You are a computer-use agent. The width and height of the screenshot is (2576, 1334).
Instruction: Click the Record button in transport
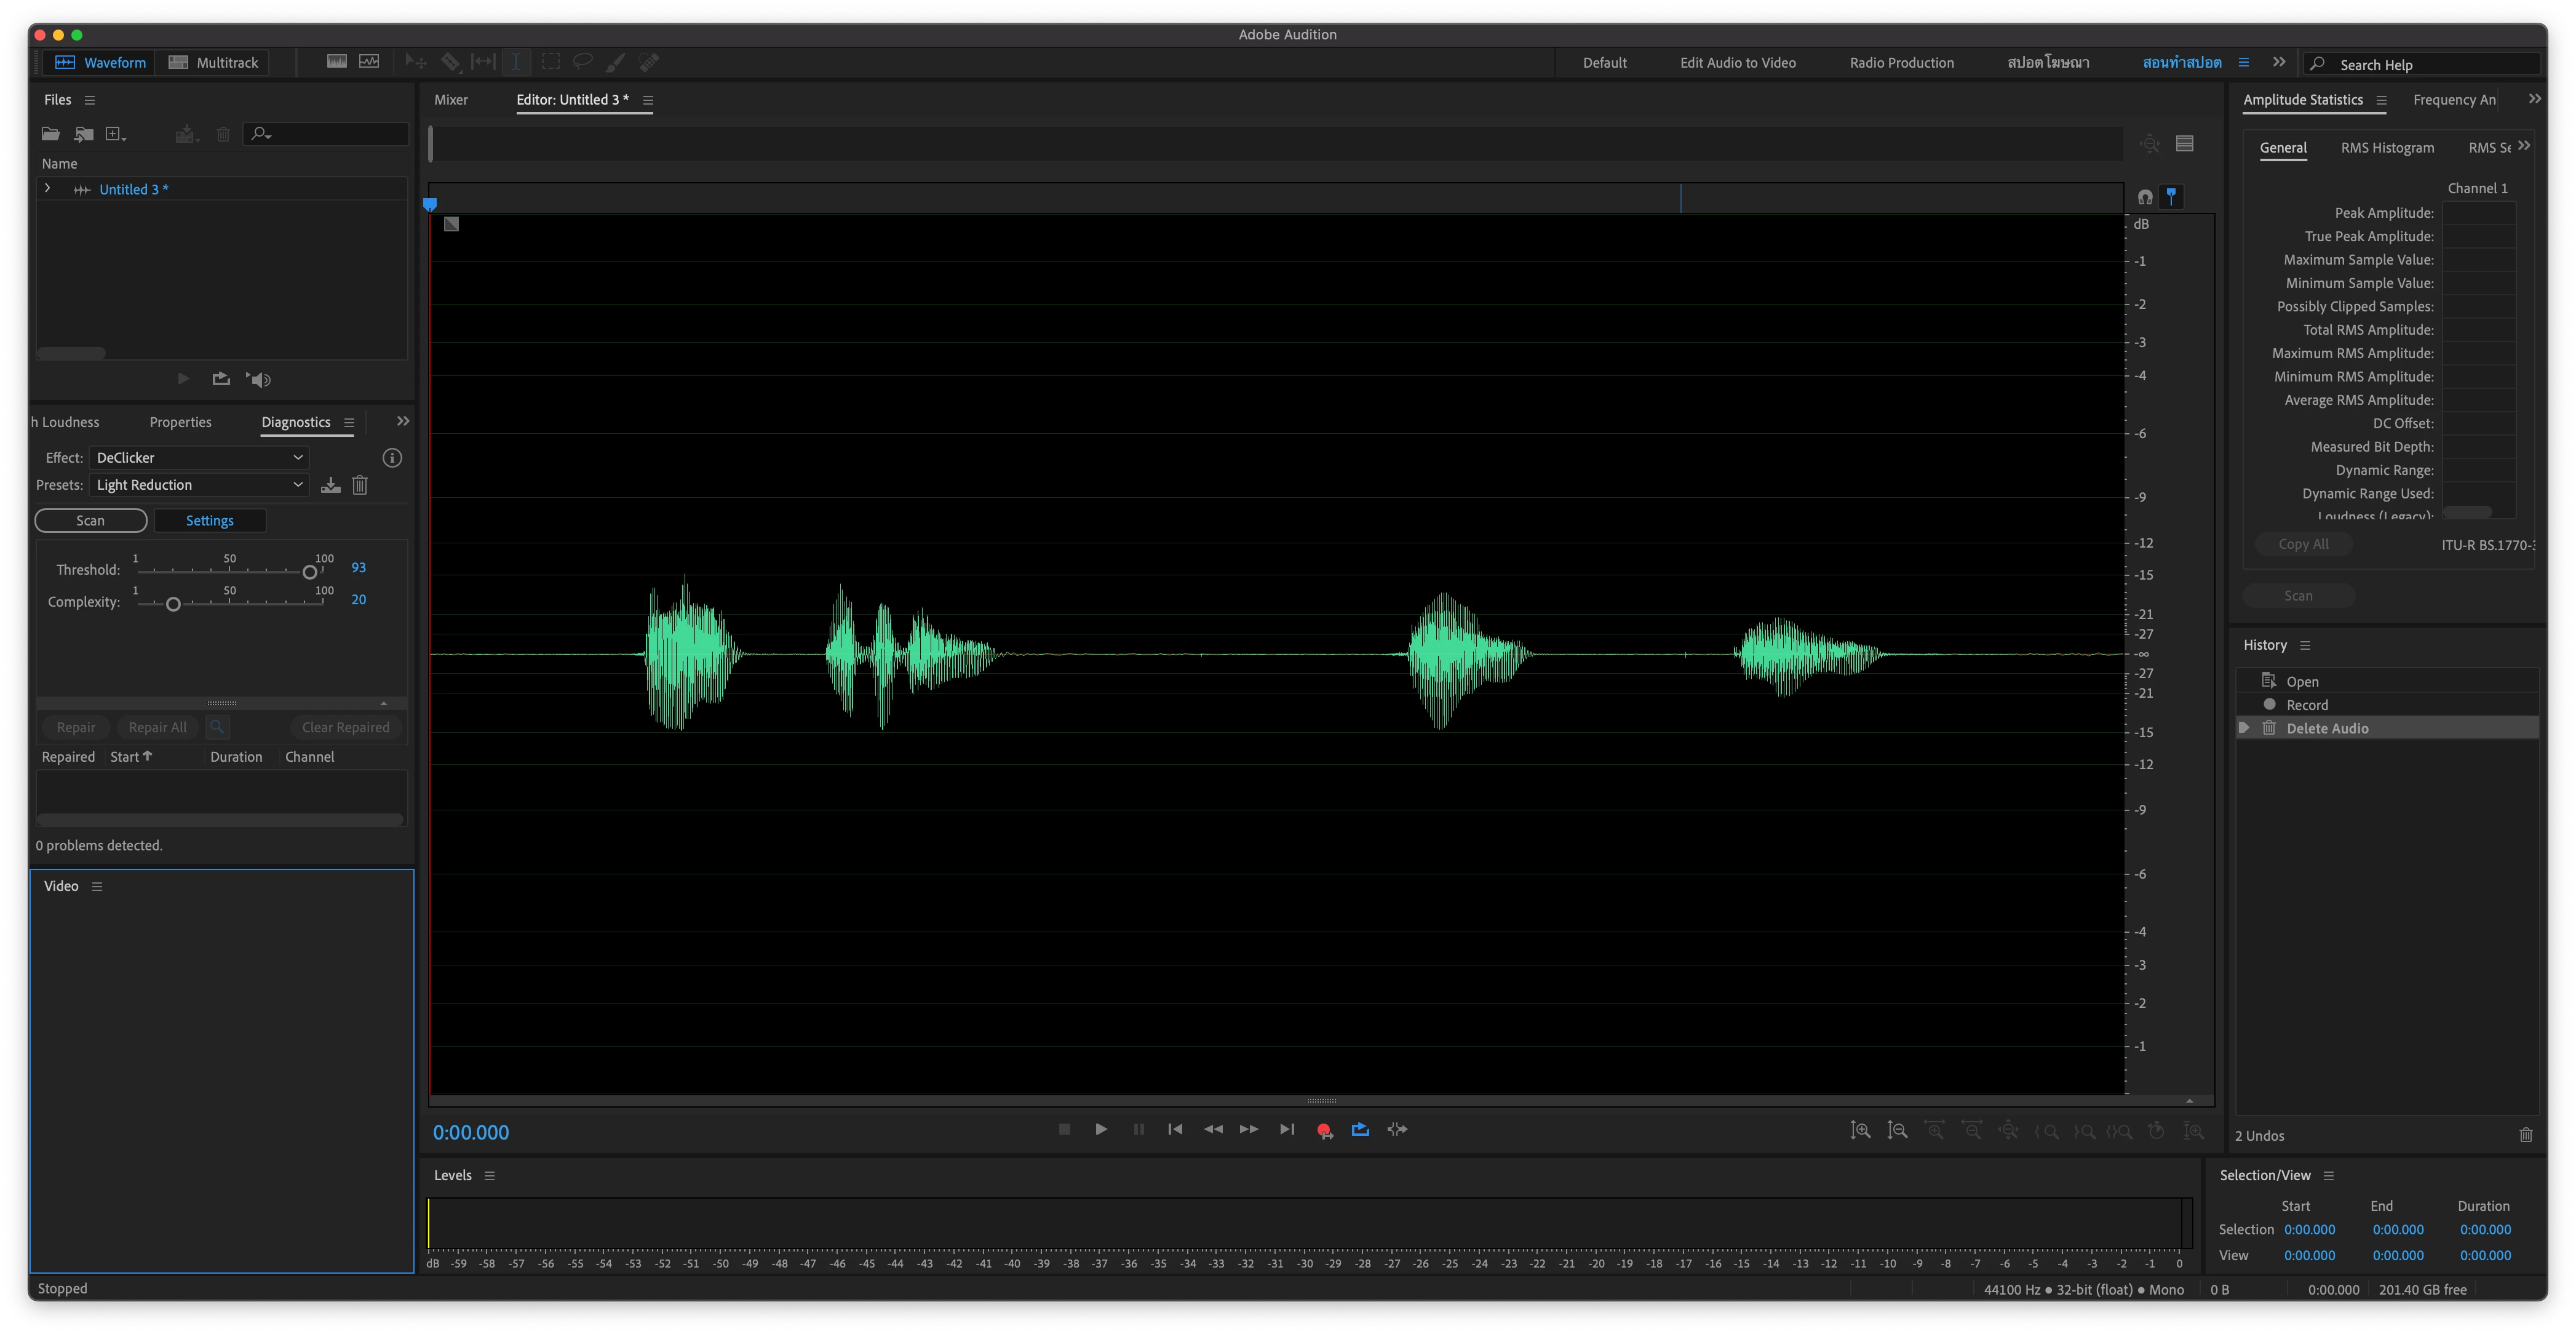[x=1324, y=1130]
